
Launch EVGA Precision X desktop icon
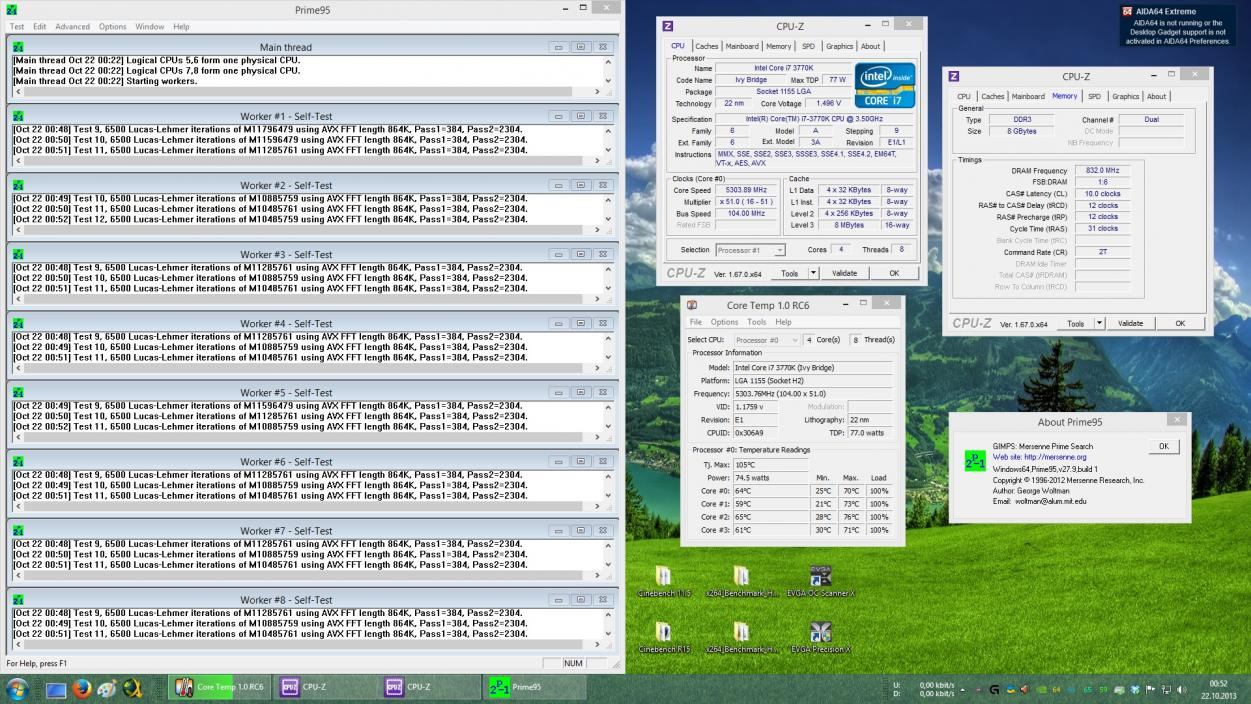821,637
